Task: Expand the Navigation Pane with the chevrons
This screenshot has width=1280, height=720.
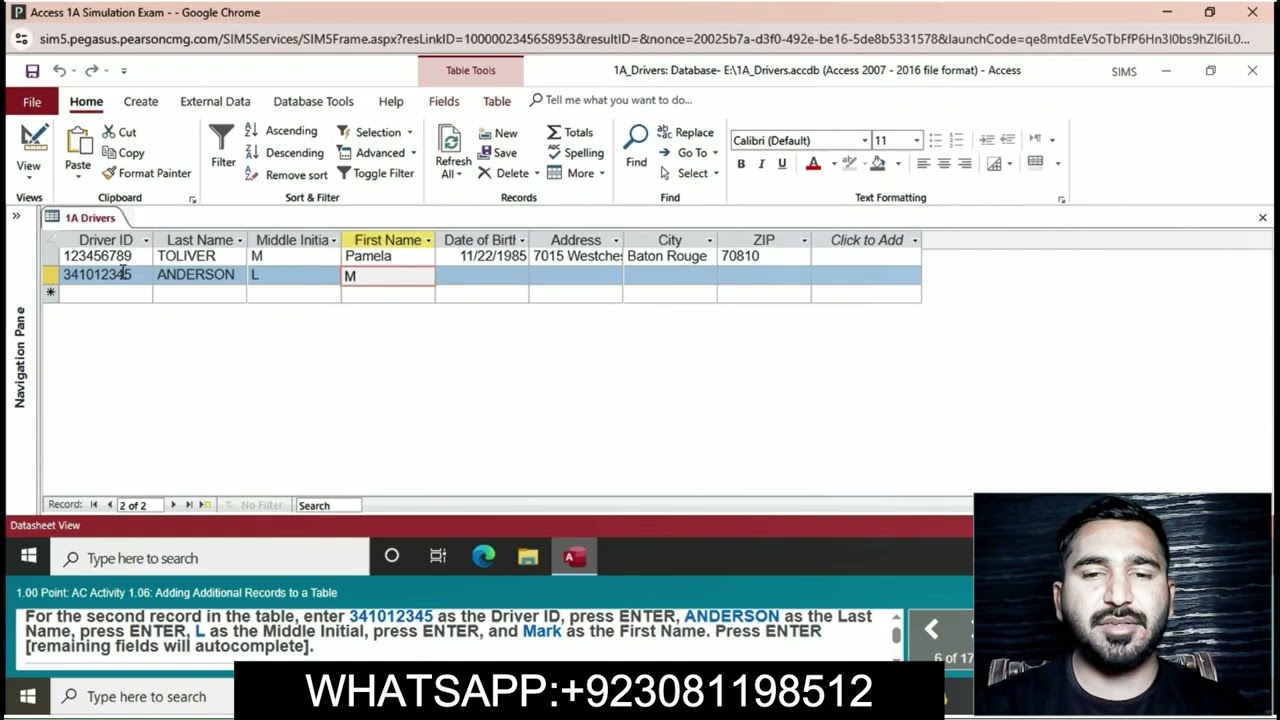Action: coord(16,216)
